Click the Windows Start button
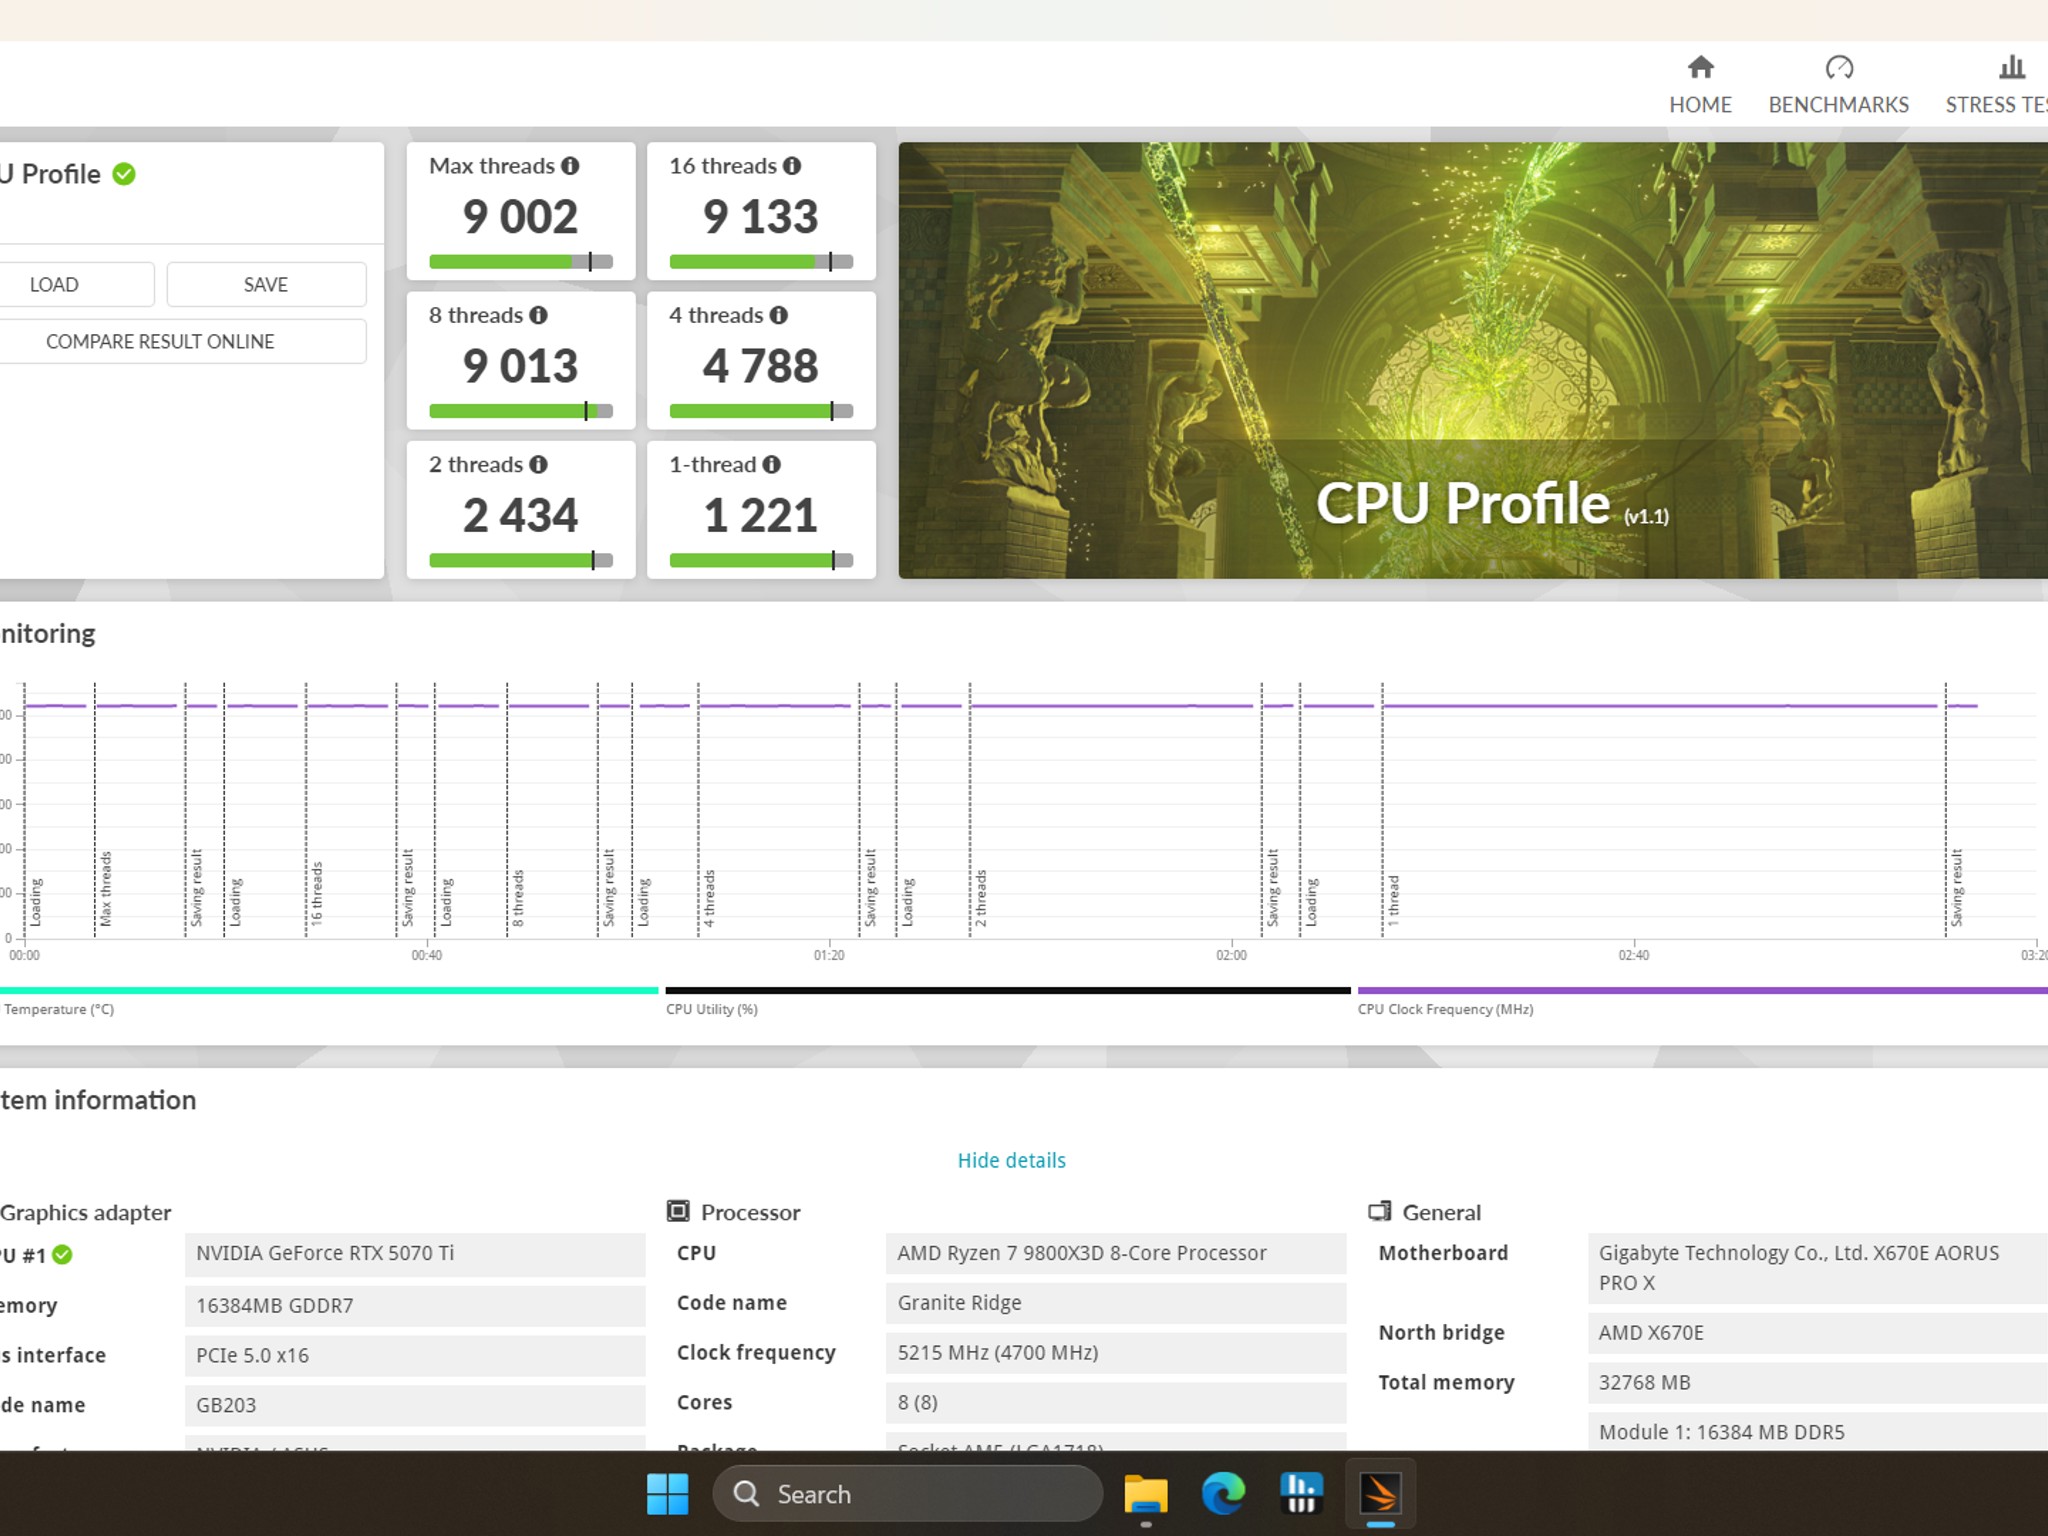This screenshot has width=2048, height=1536. point(667,1494)
